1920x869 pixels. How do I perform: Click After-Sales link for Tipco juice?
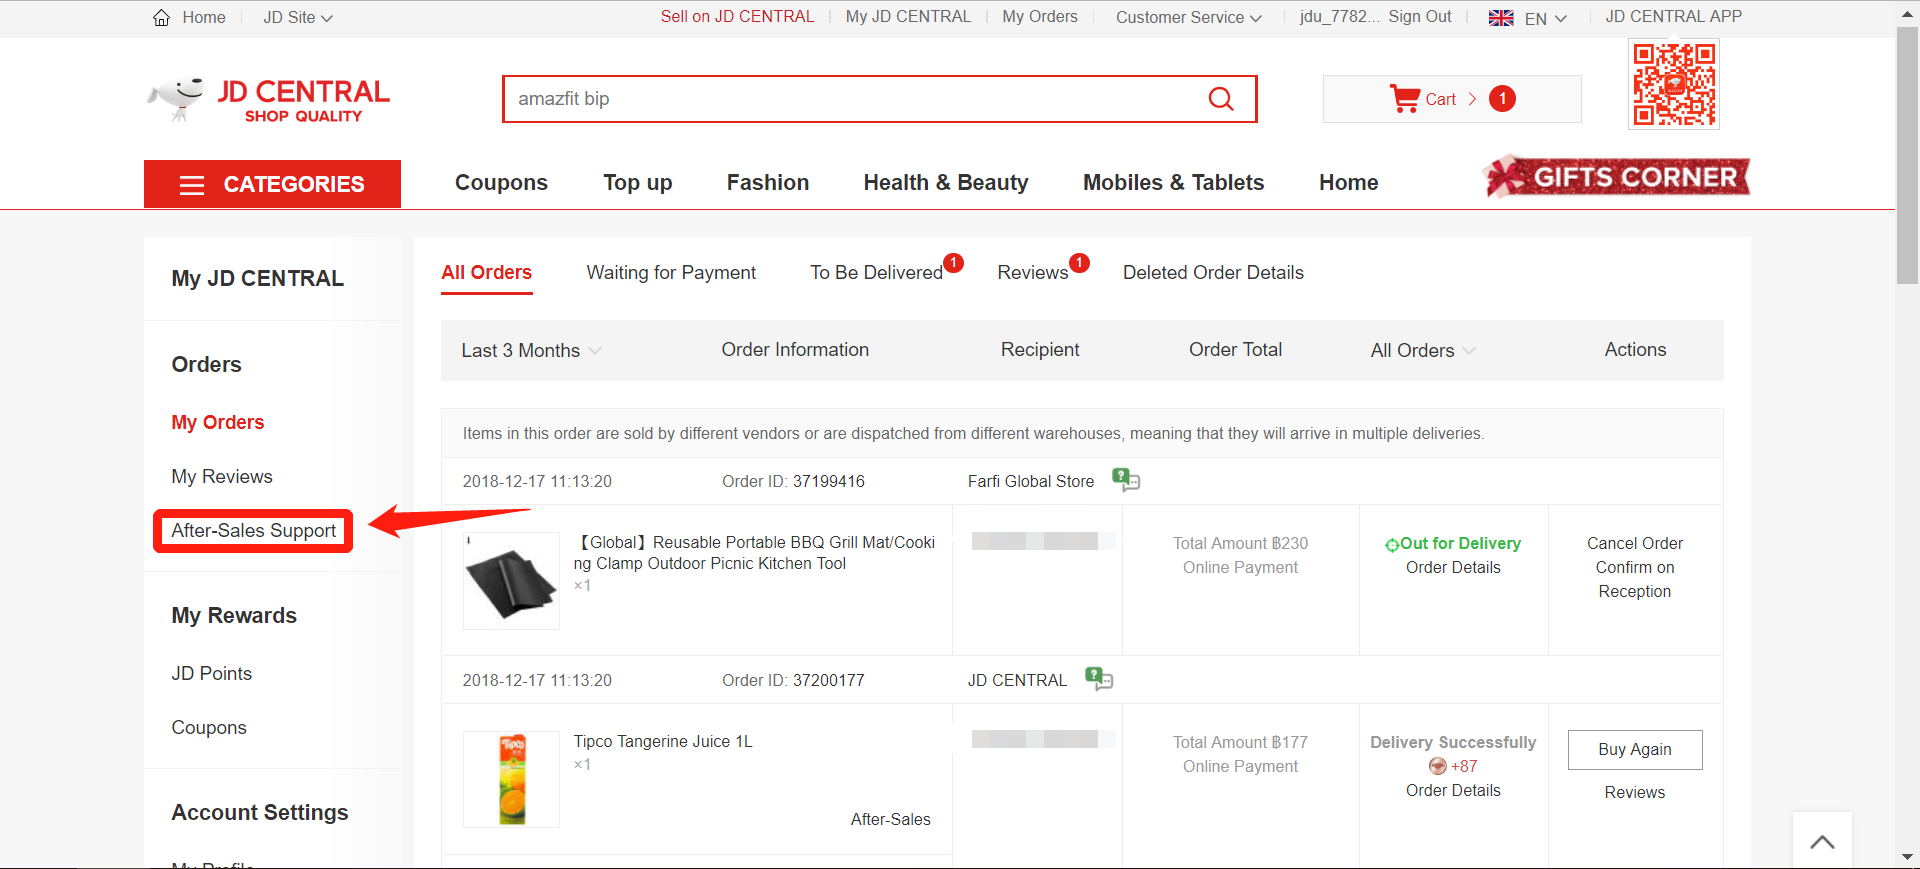890,819
